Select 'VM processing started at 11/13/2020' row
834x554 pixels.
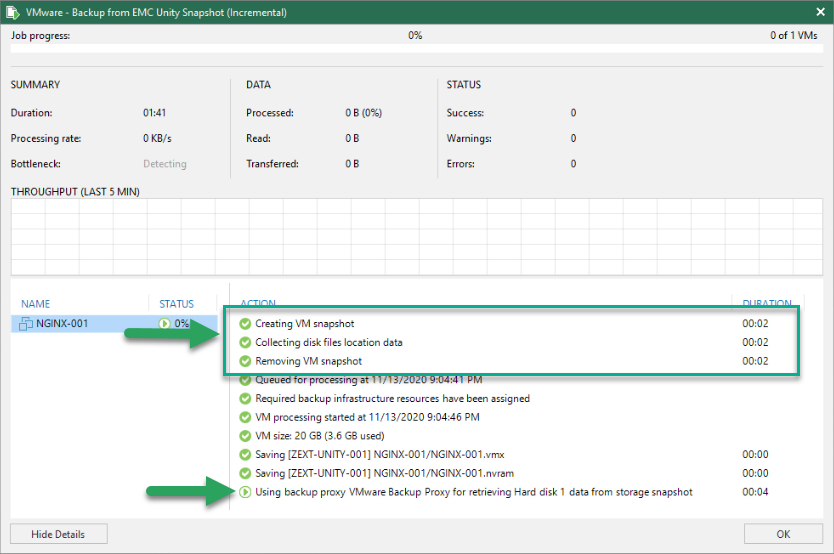(x=521, y=417)
